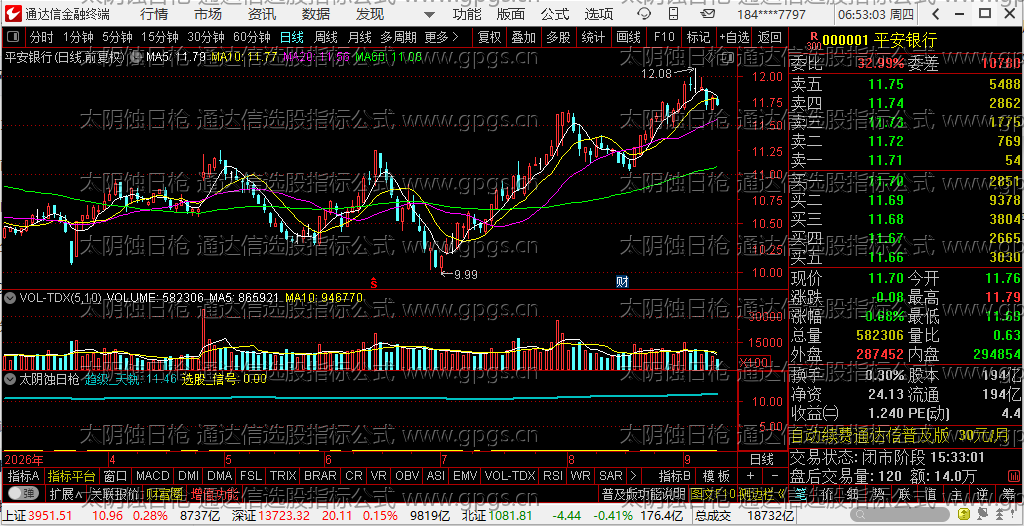The width and height of the screenshot is (1024, 526).
Task: Click the back arrow in title bar
Action: [x=935, y=14]
